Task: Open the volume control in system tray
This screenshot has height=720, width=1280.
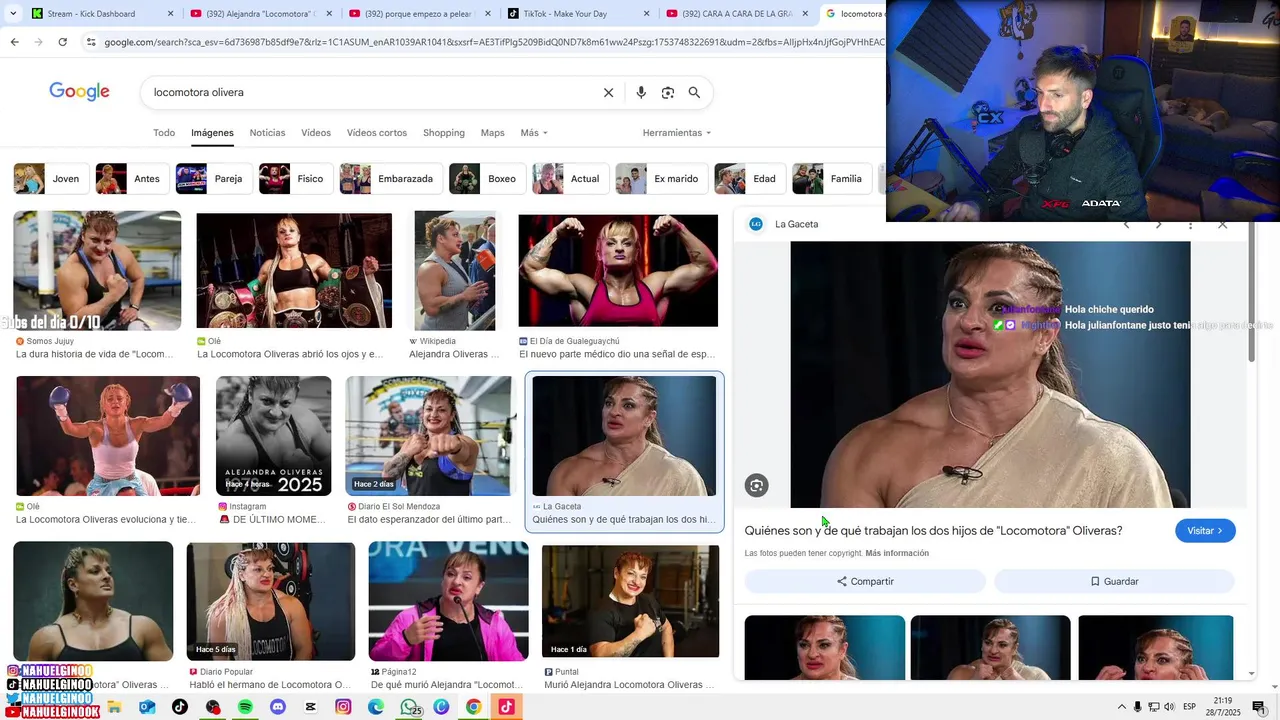Action: pyautogui.click(x=1169, y=707)
